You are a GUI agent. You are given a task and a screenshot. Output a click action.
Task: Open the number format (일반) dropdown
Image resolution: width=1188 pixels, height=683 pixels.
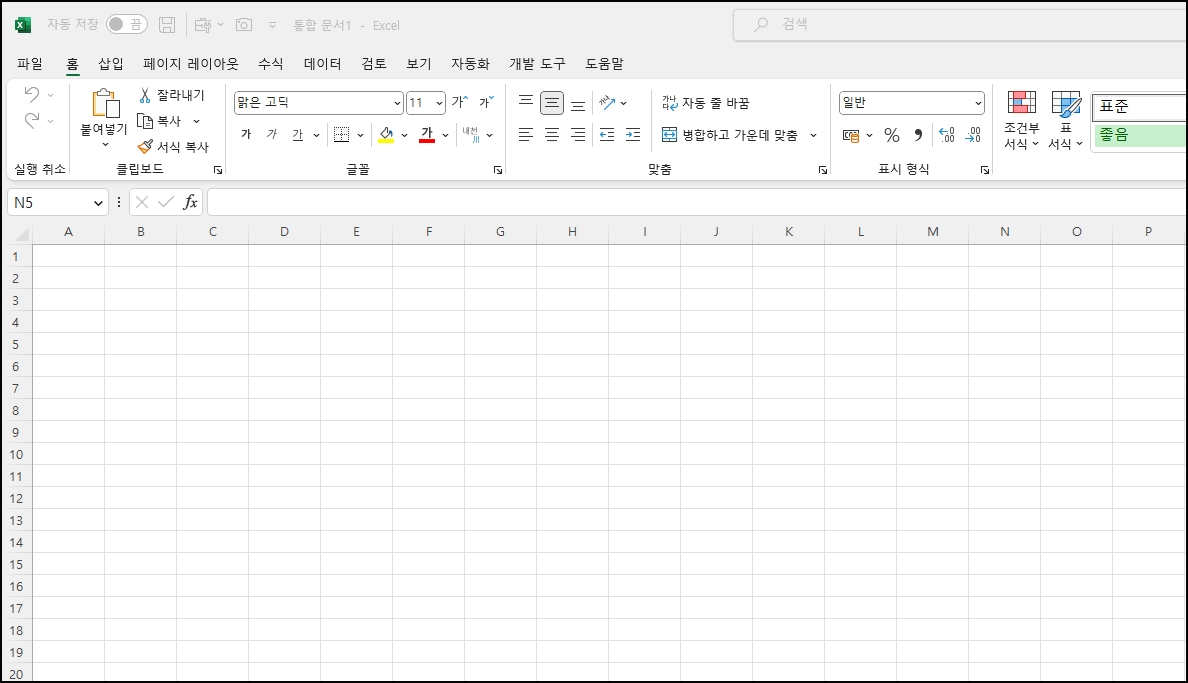point(978,102)
